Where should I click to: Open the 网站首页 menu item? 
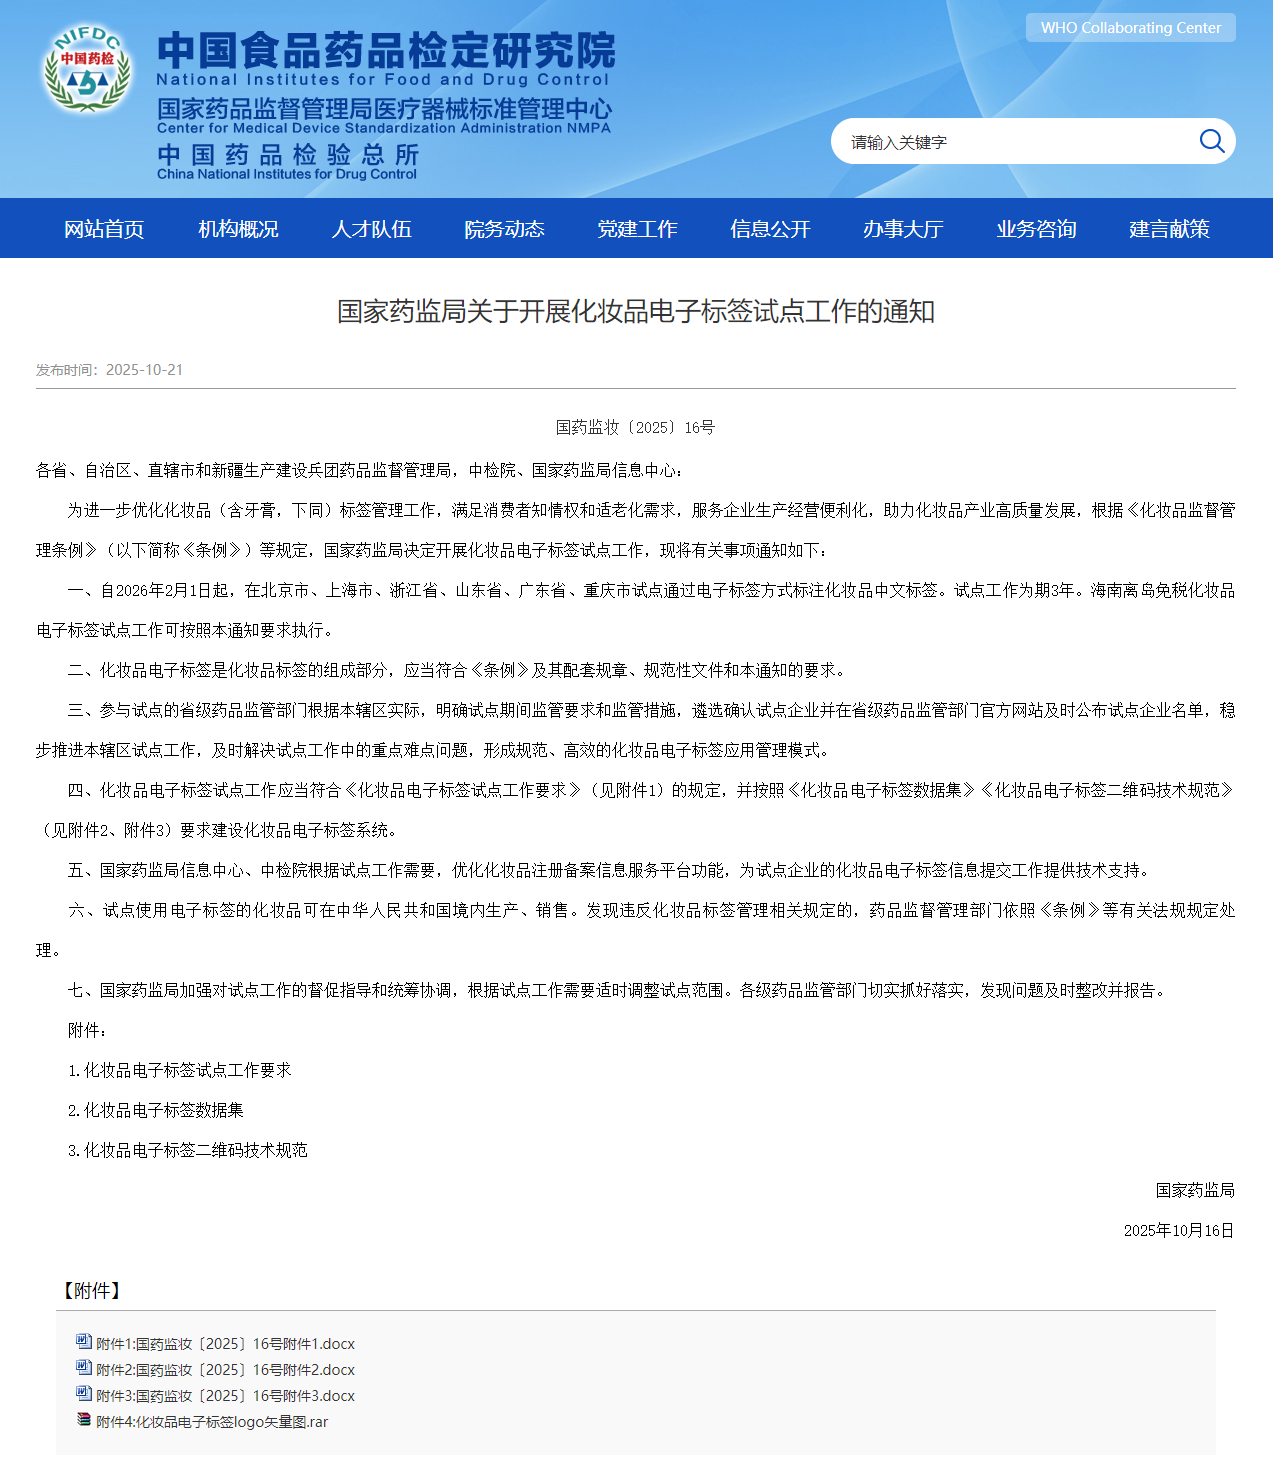point(104,229)
